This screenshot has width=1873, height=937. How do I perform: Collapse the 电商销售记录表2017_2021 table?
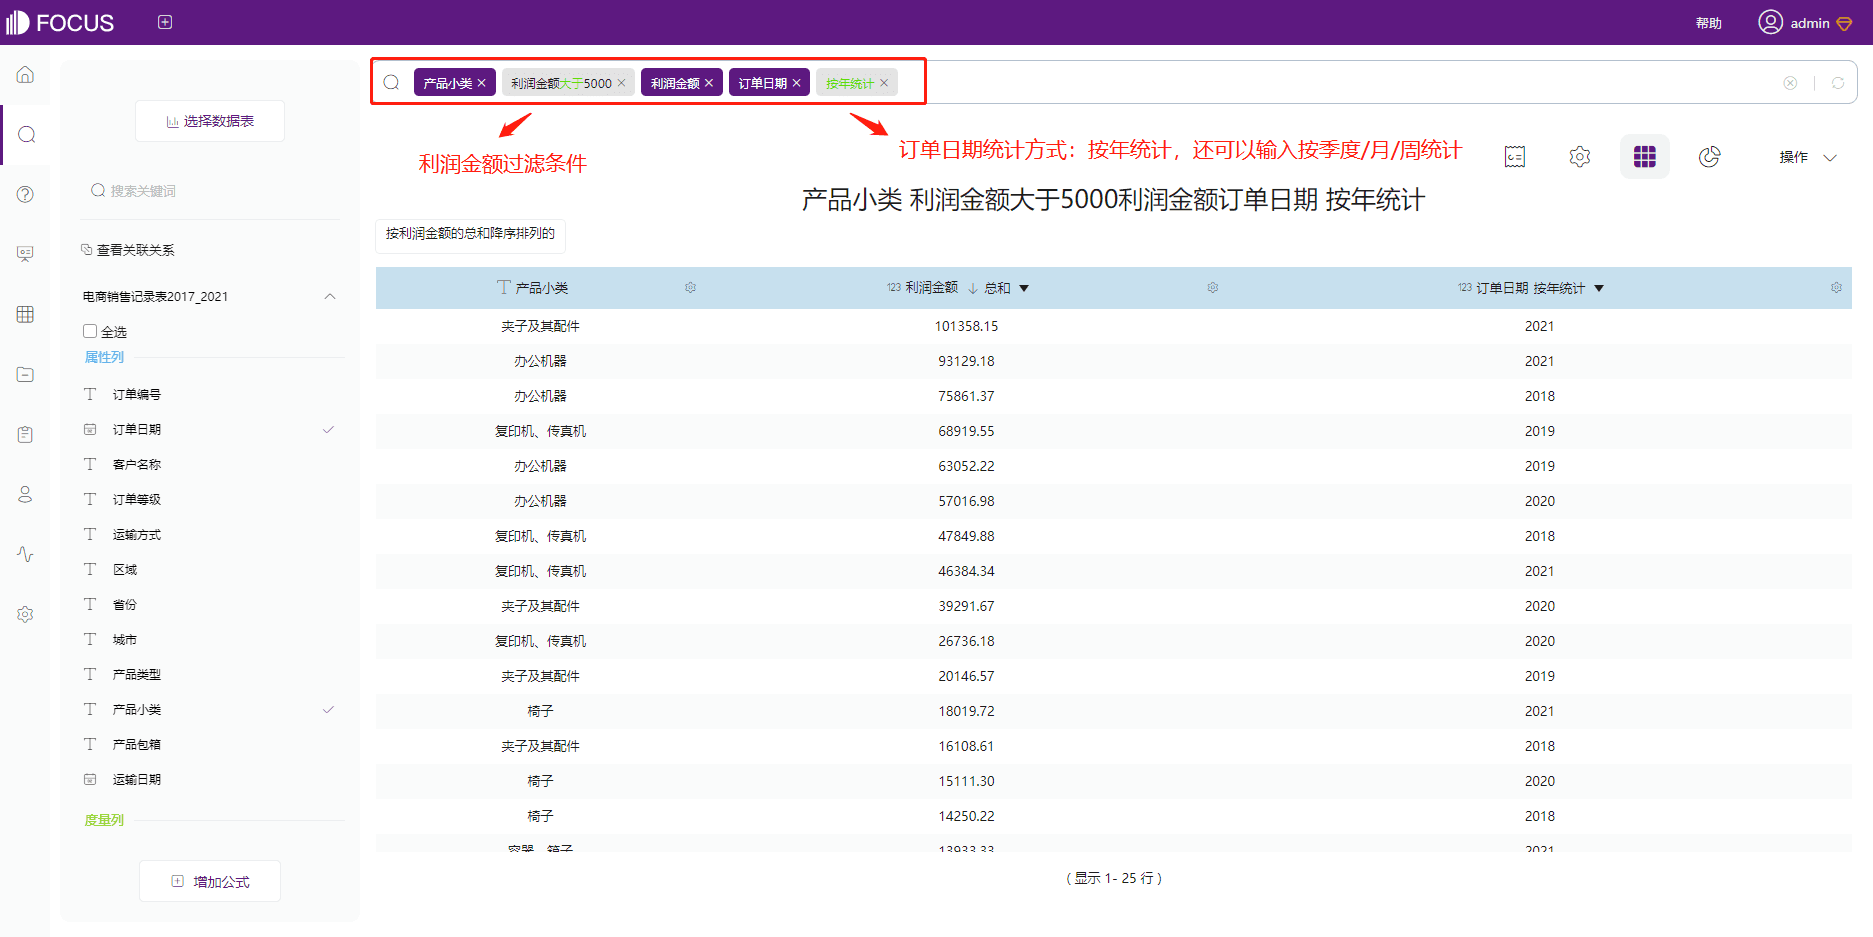pos(330,297)
